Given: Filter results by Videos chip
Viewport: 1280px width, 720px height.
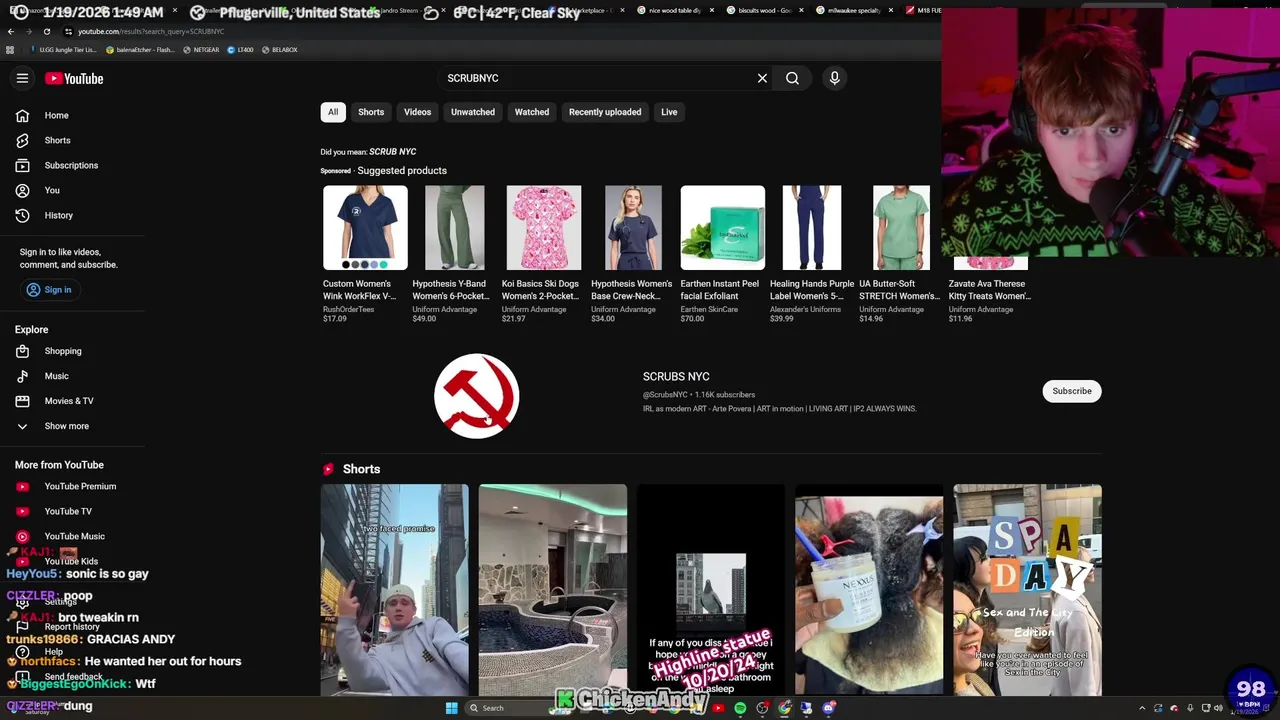Looking at the screenshot, I should click(x=417, y=112).
